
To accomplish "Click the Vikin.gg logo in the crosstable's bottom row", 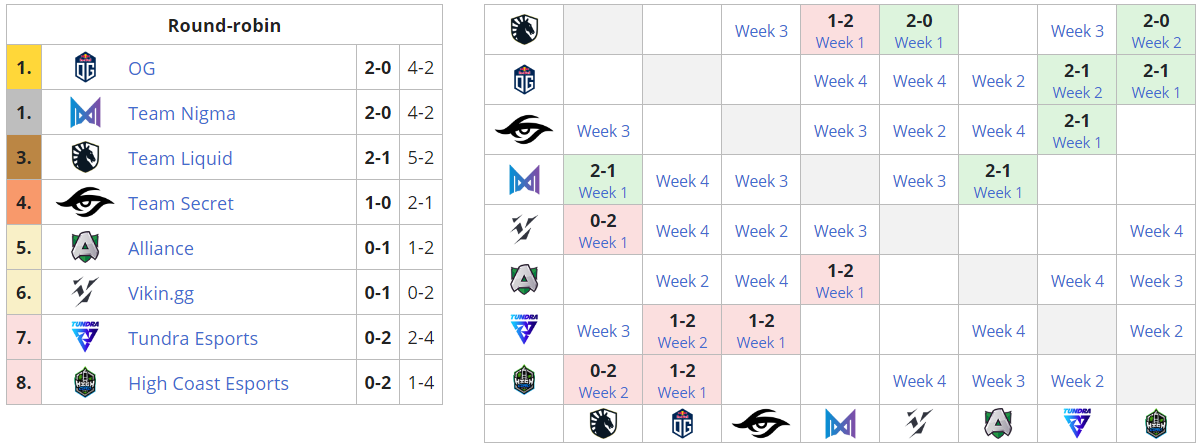I will point(919,423).
